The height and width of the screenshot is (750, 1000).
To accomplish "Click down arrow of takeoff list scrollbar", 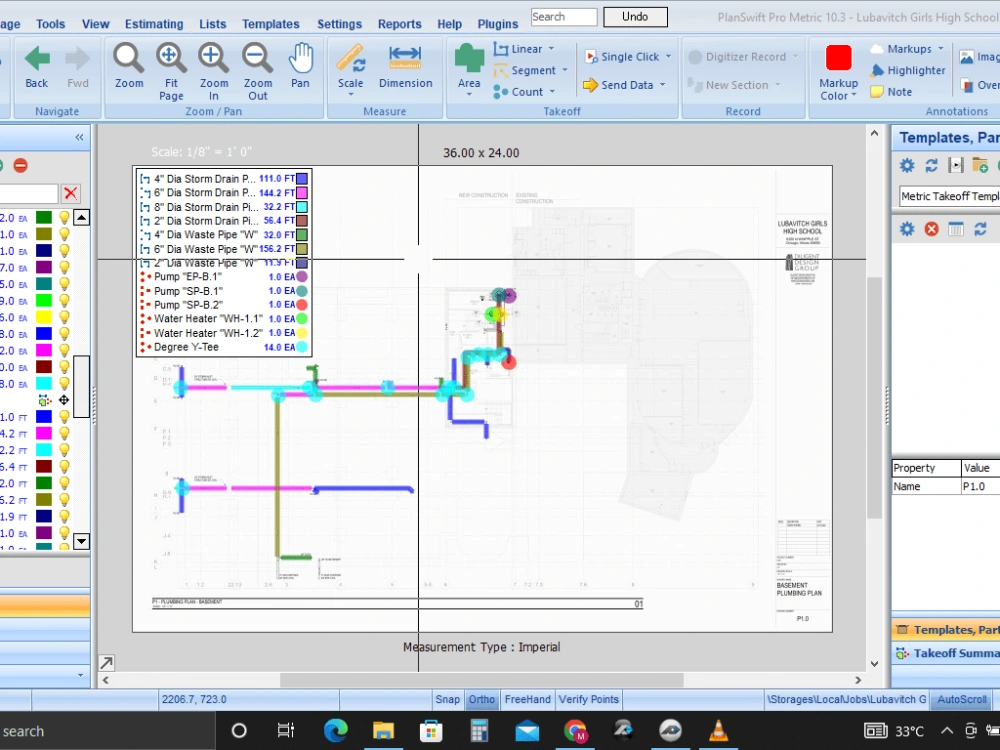I will [81, 542].
